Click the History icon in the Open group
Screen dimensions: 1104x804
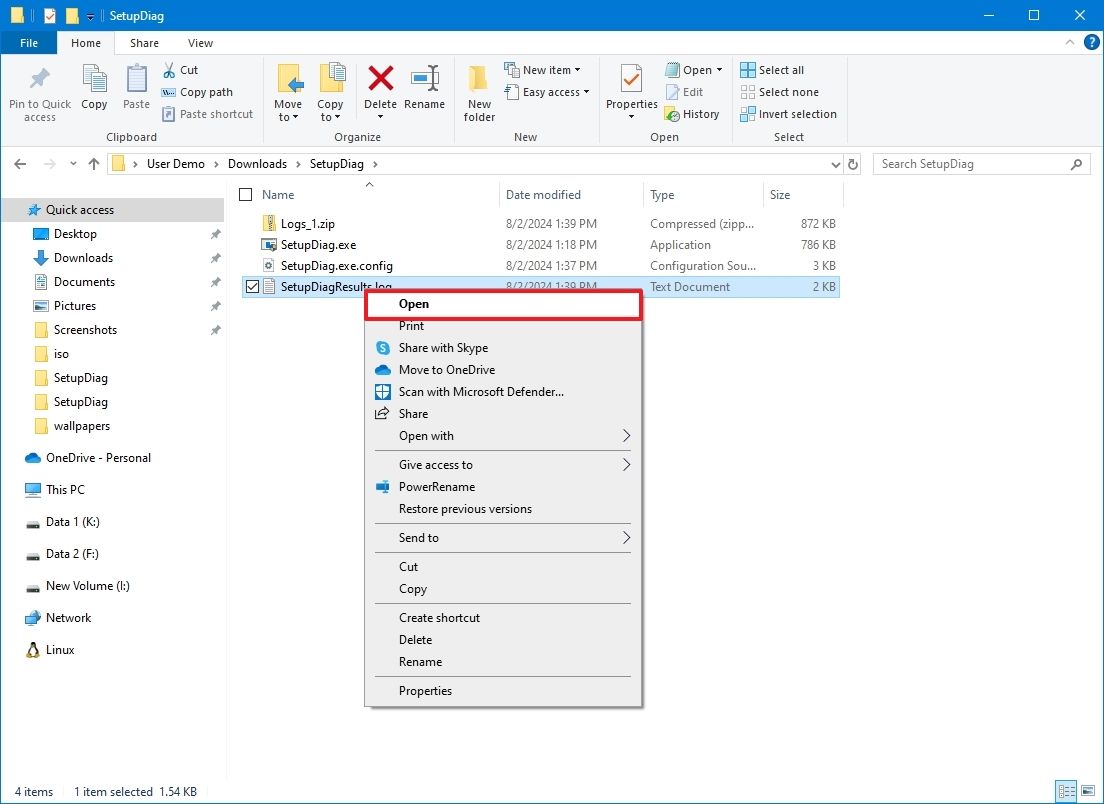(693, 113)
